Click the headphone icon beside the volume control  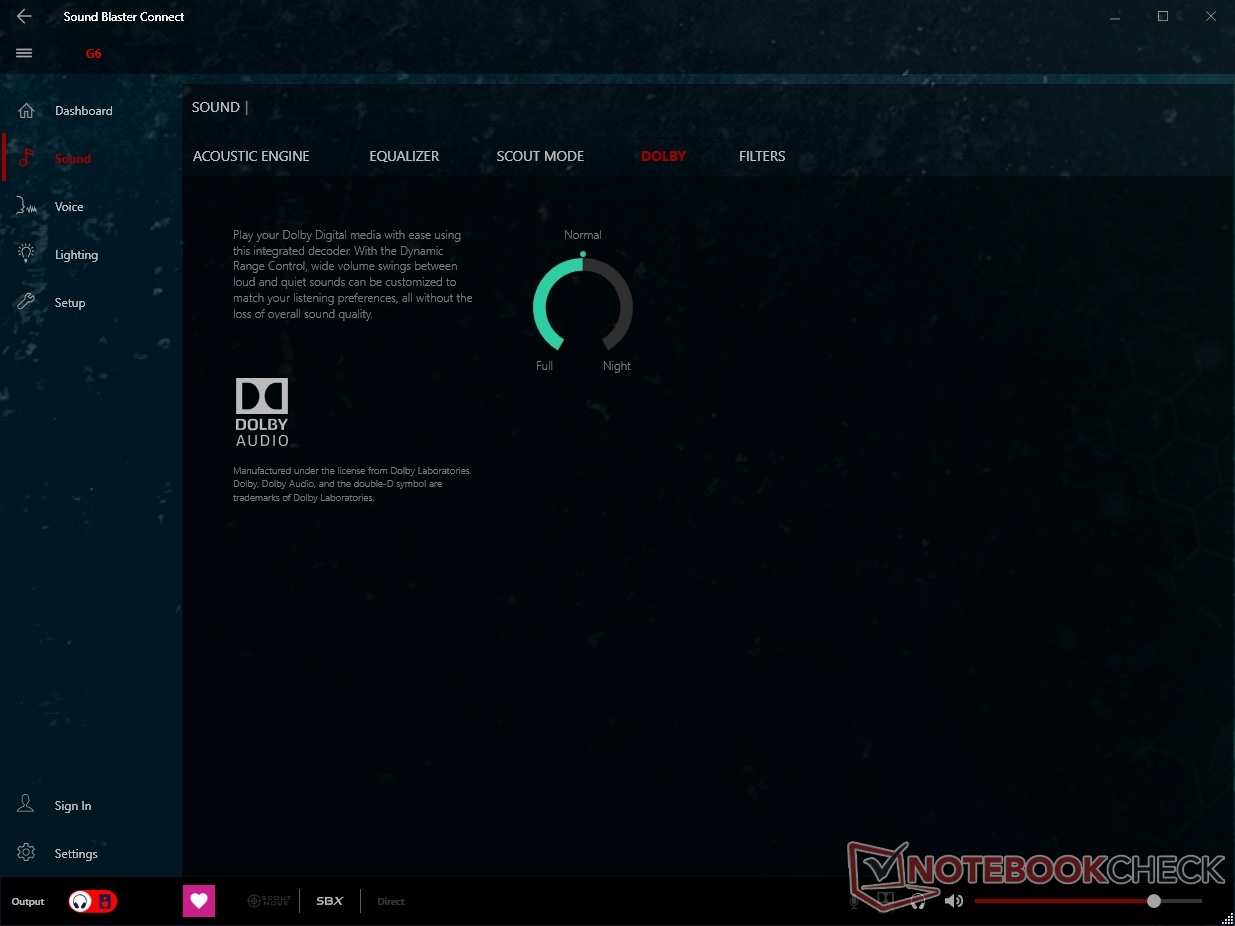(x=919, y=901)
